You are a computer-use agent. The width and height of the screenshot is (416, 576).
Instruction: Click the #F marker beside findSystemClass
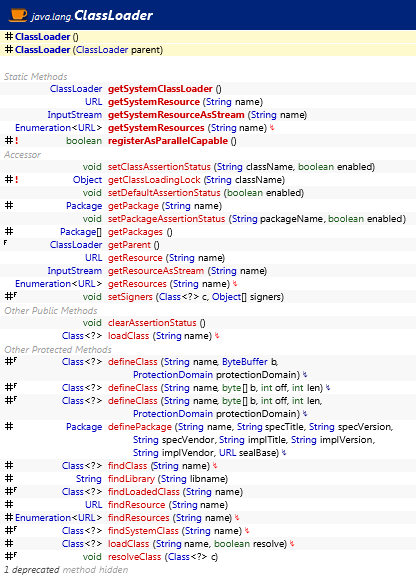(11, 530)
